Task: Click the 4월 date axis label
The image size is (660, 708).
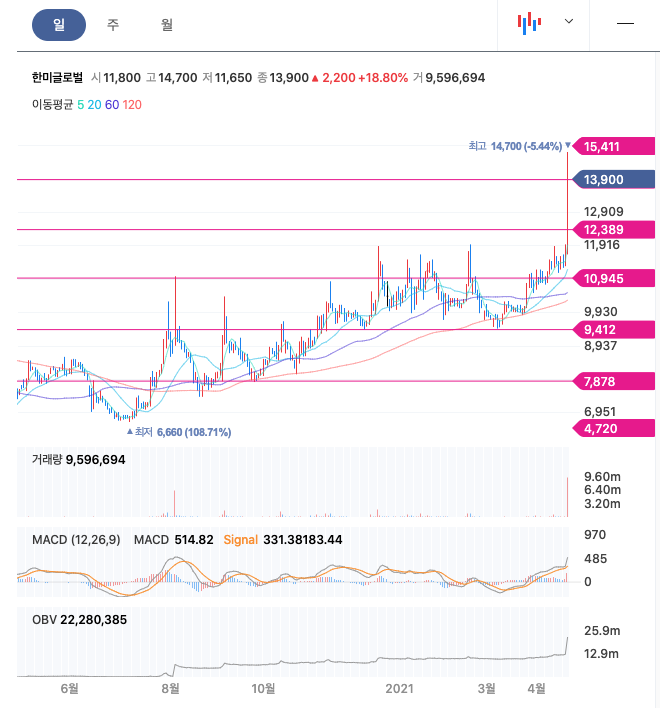Action: point(536,689)
